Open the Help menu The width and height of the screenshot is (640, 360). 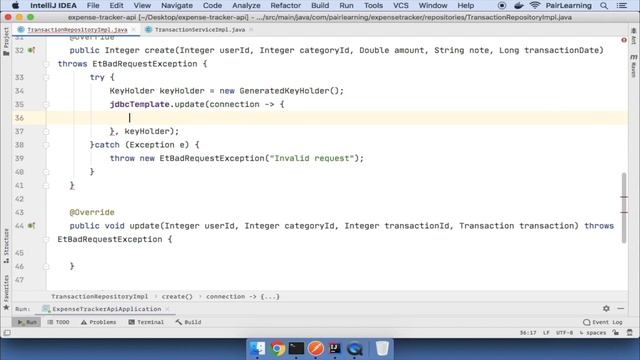pos(465,6)
